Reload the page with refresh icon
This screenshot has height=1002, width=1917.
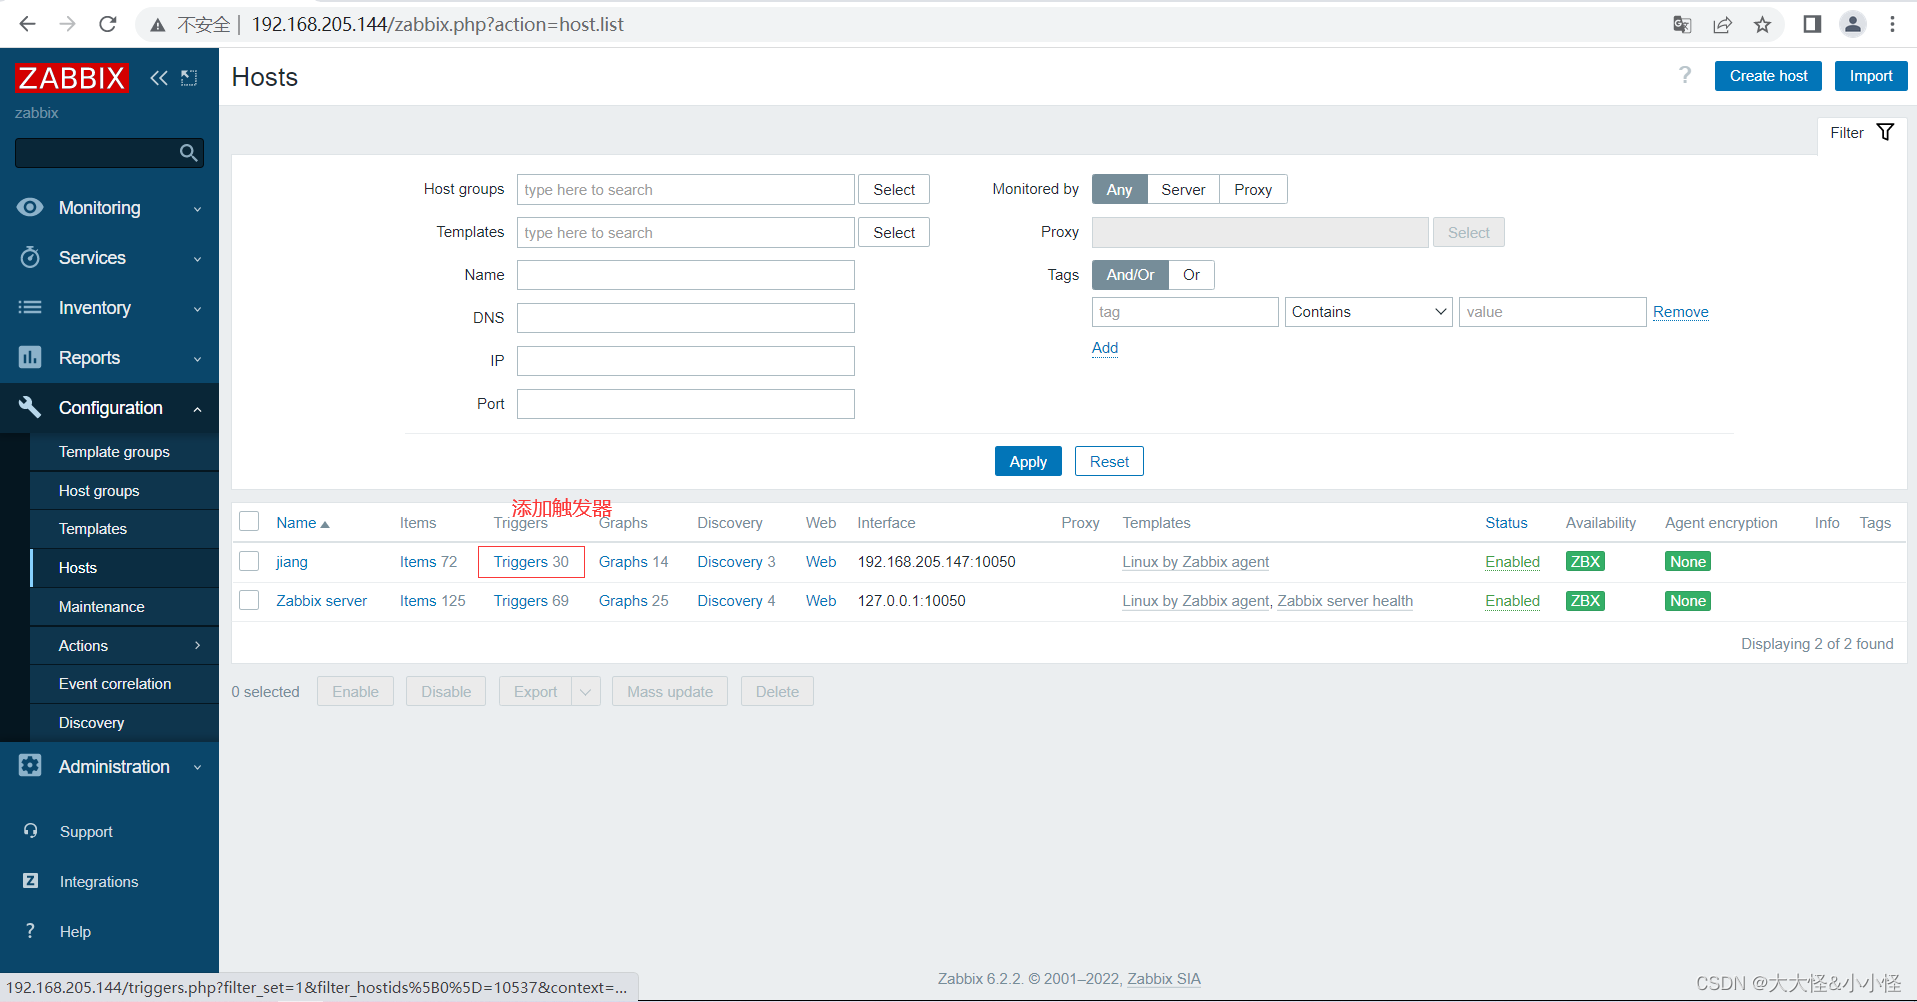[x=108, y=24]
